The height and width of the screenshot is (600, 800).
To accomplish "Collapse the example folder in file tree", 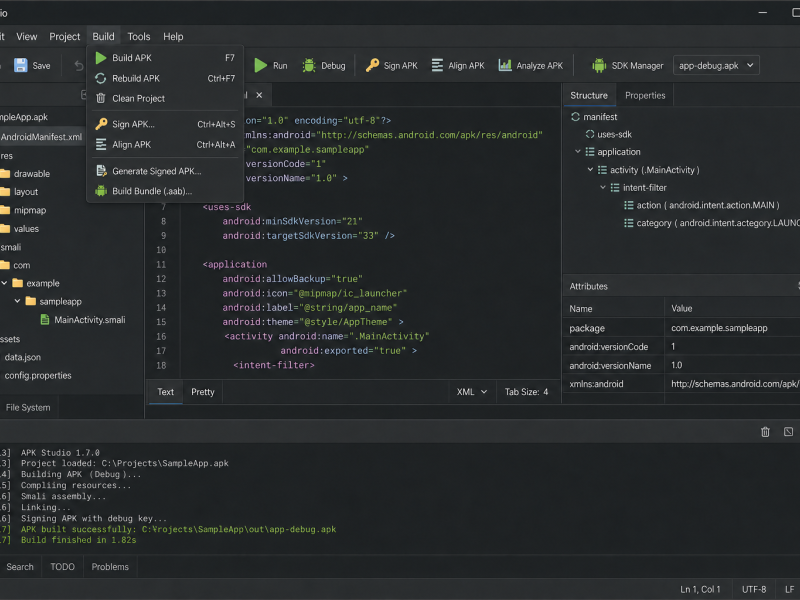I will pos(4,283).
